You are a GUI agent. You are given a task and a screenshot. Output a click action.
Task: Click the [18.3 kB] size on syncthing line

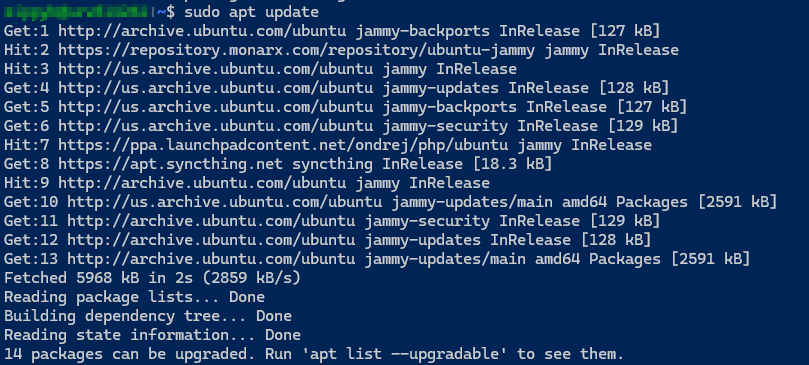(512, 164)
